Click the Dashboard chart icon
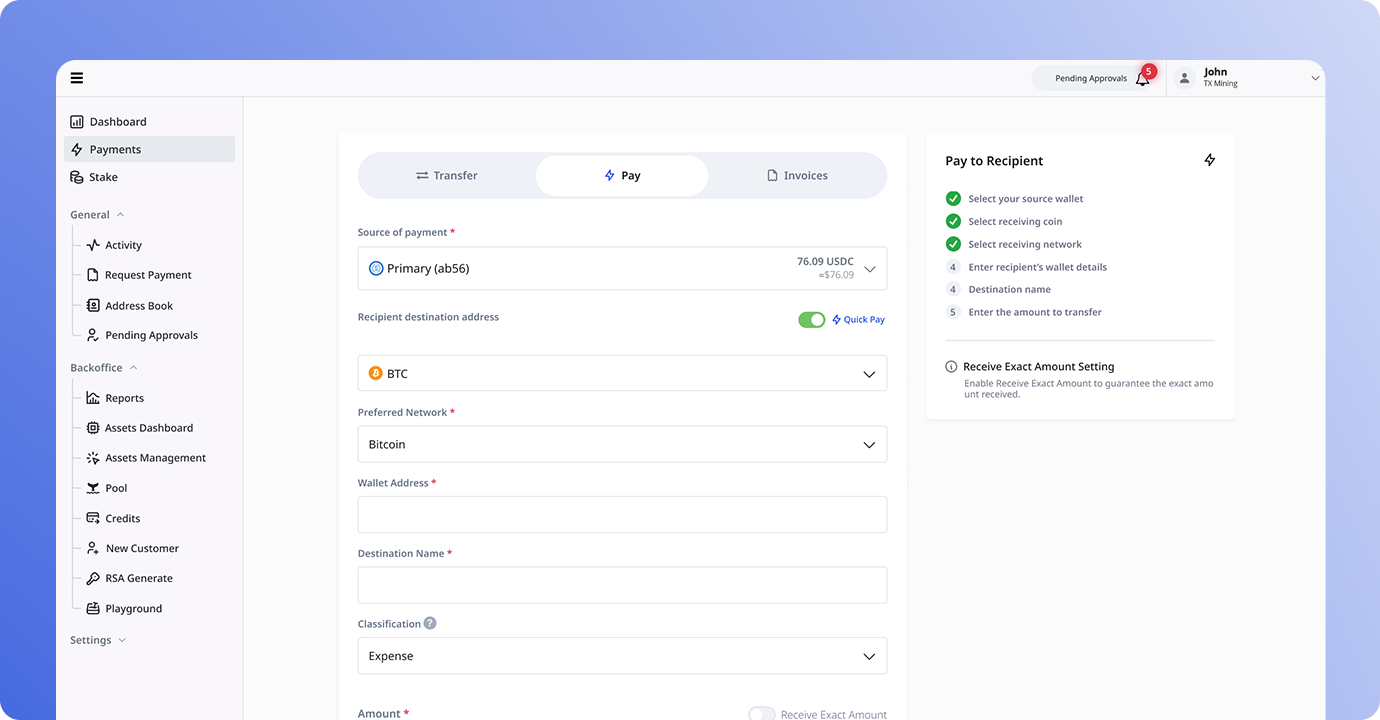This screenshot has height=720, width=1380. point(77,122)
